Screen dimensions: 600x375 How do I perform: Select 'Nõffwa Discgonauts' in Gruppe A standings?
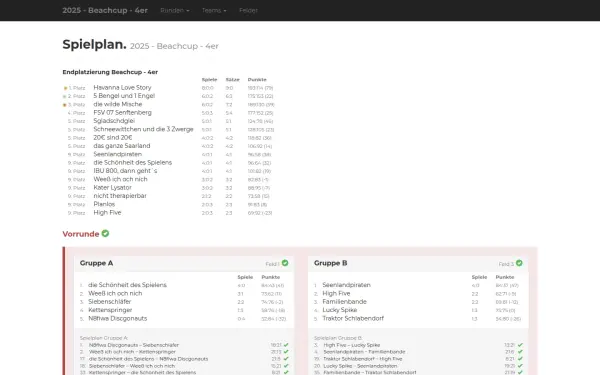point(117,318)
